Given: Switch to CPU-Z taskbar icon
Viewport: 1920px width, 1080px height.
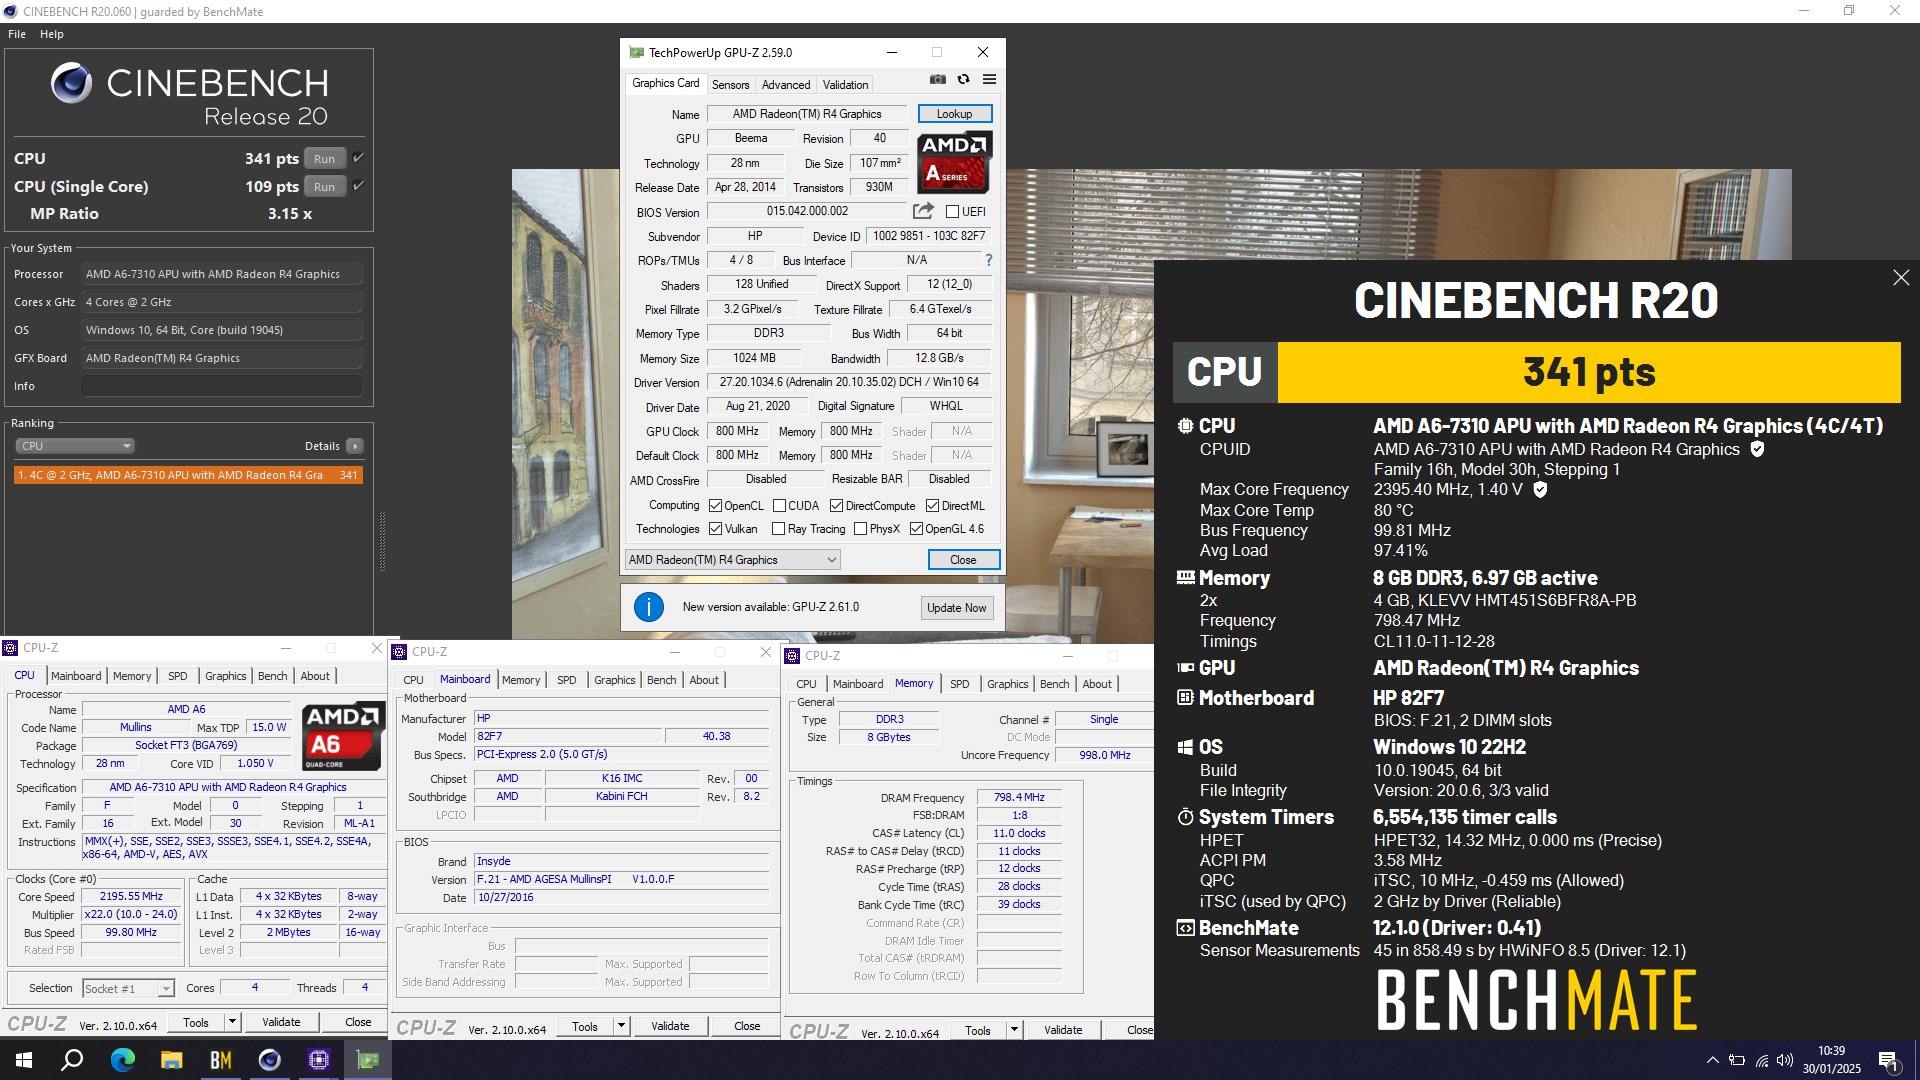Looking at the screenshot, I should point(318,1060).
